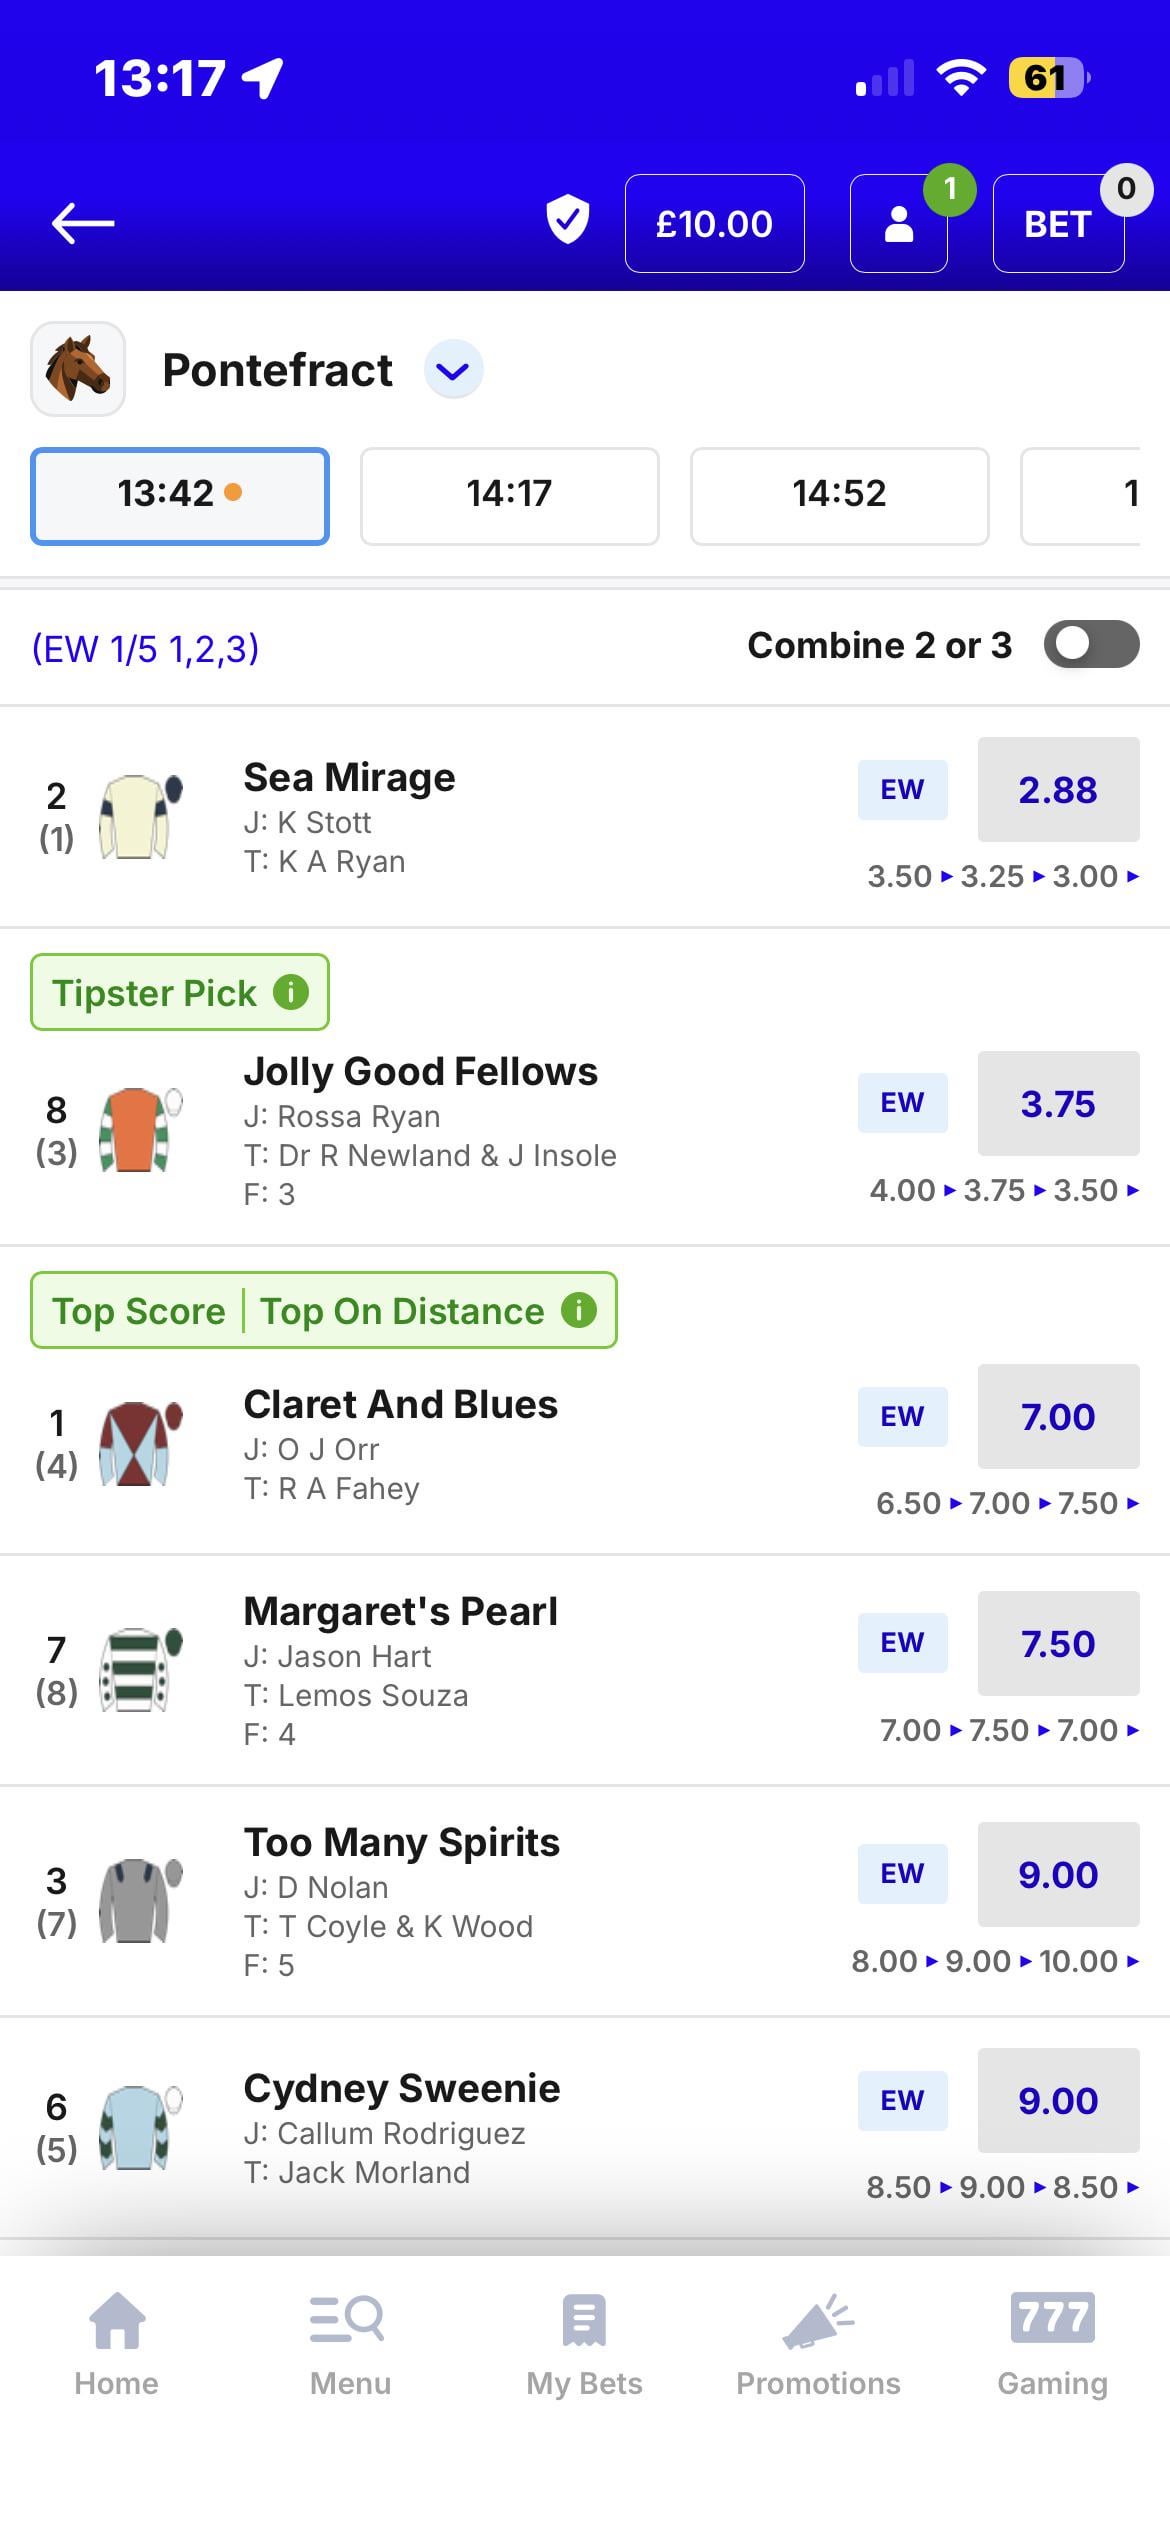Open the BET slip button
The image size is (1170, 2532).
(1058, 224)
